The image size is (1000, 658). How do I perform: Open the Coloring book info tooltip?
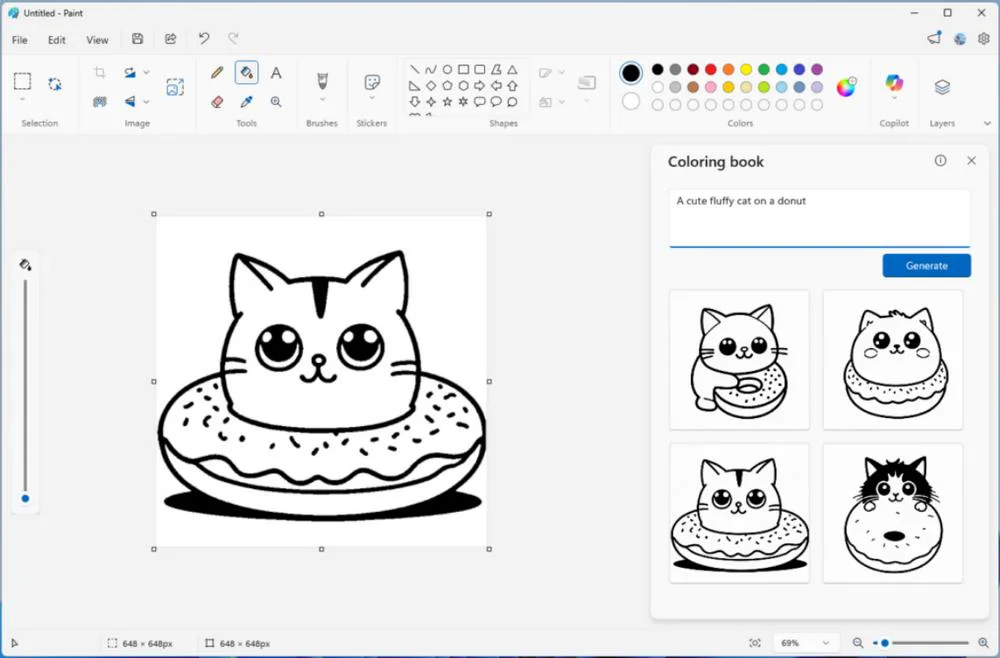(x=940, y=160)
